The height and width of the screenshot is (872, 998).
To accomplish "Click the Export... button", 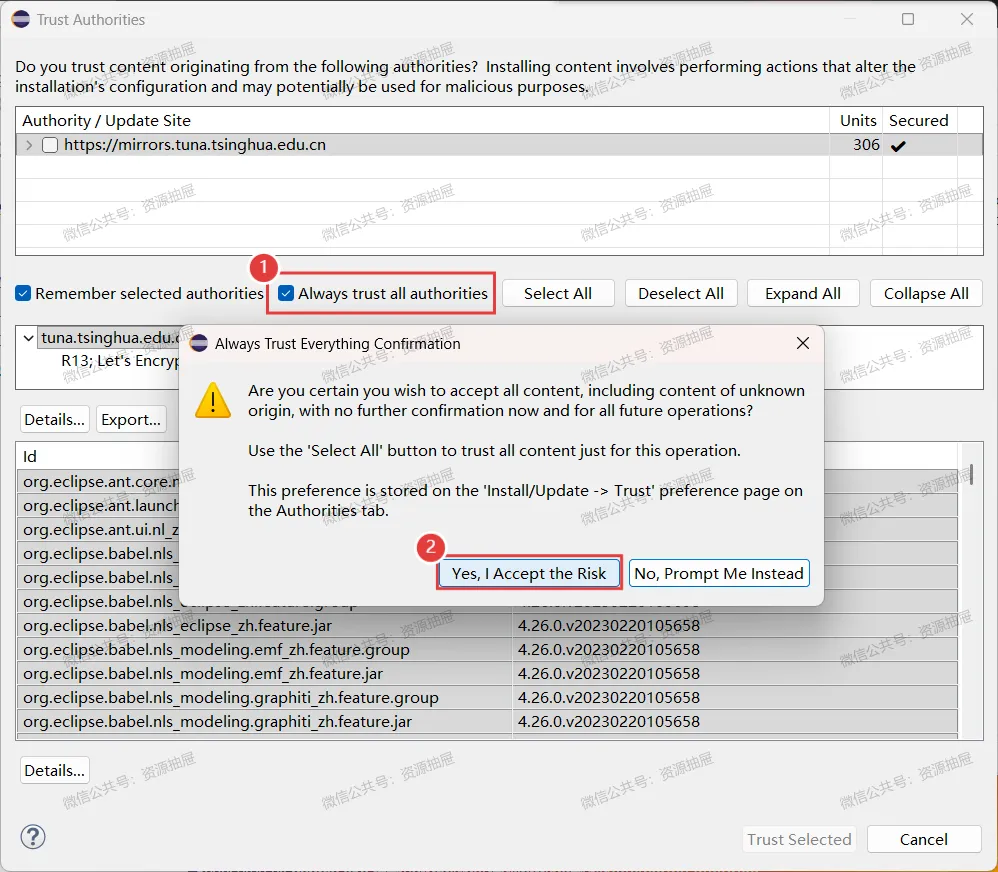I will [x=131, y=419].
